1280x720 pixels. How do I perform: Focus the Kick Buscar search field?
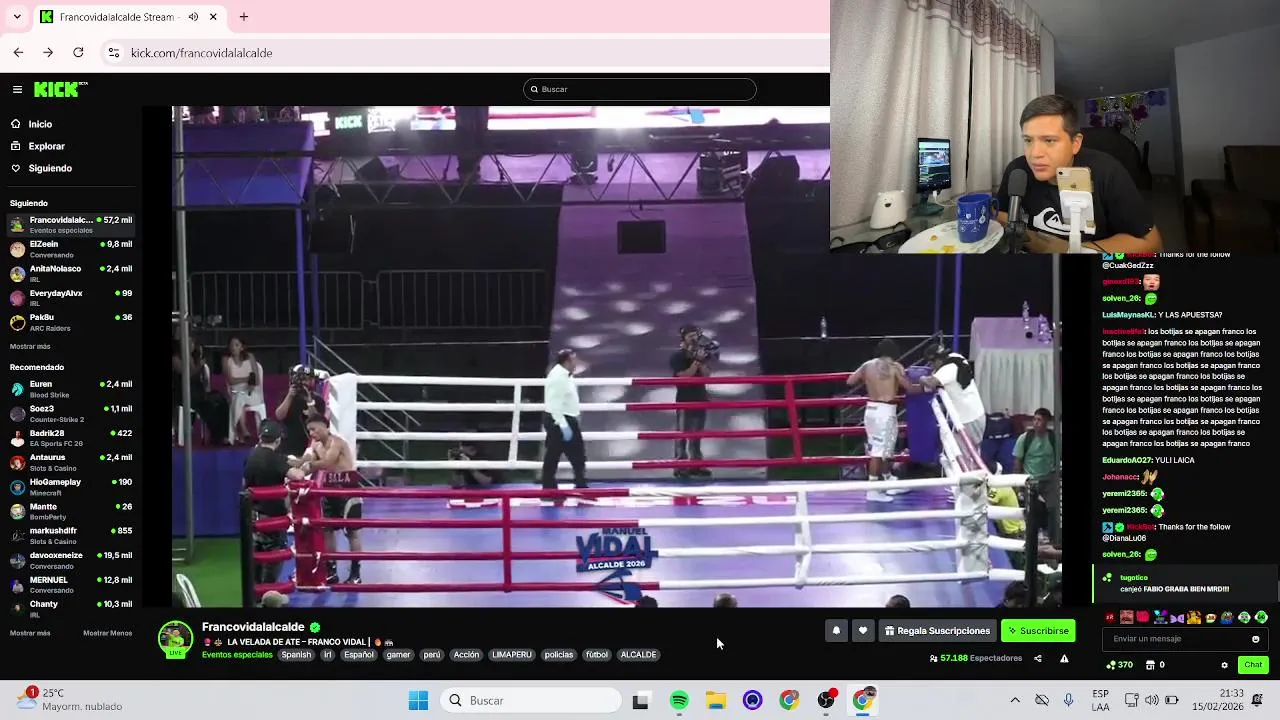(640, 89)
